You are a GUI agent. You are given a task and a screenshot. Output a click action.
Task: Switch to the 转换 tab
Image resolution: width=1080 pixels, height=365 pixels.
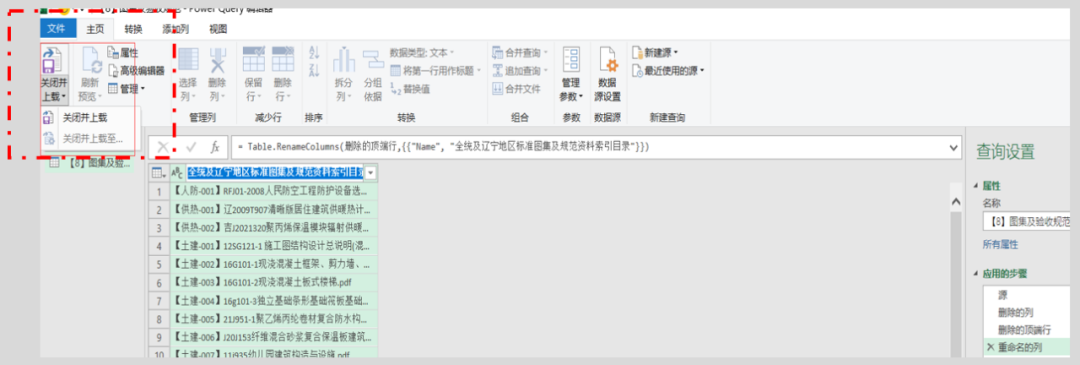(133, 29)
